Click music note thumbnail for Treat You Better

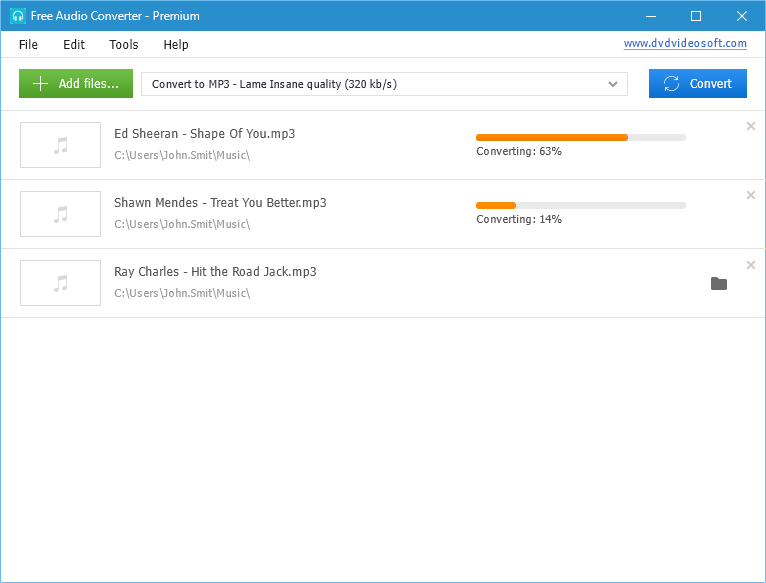[x=61, y=214]
